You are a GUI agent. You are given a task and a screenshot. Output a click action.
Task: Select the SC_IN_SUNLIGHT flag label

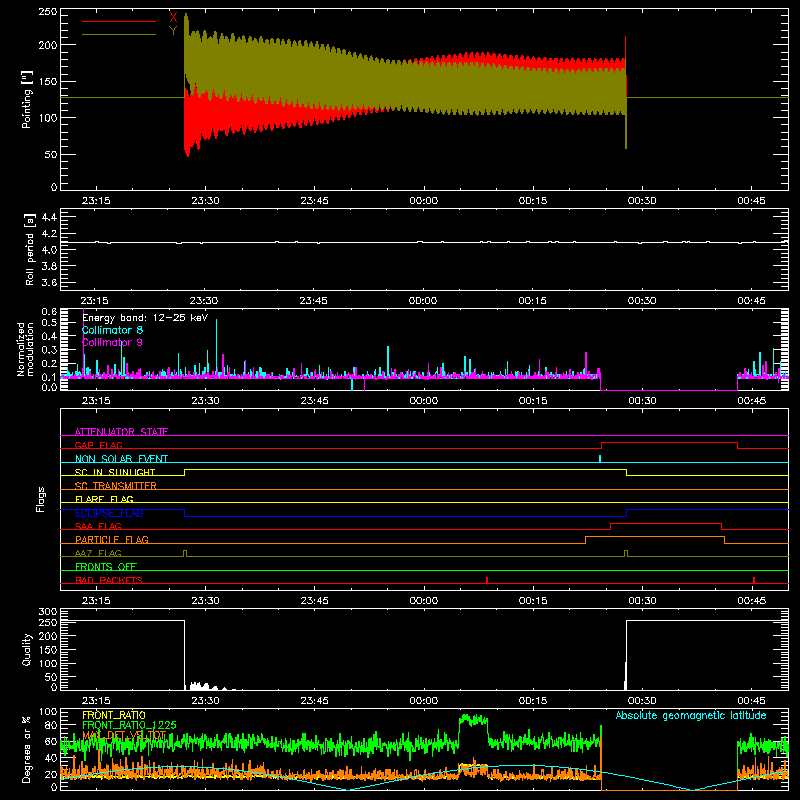(115, 472)
